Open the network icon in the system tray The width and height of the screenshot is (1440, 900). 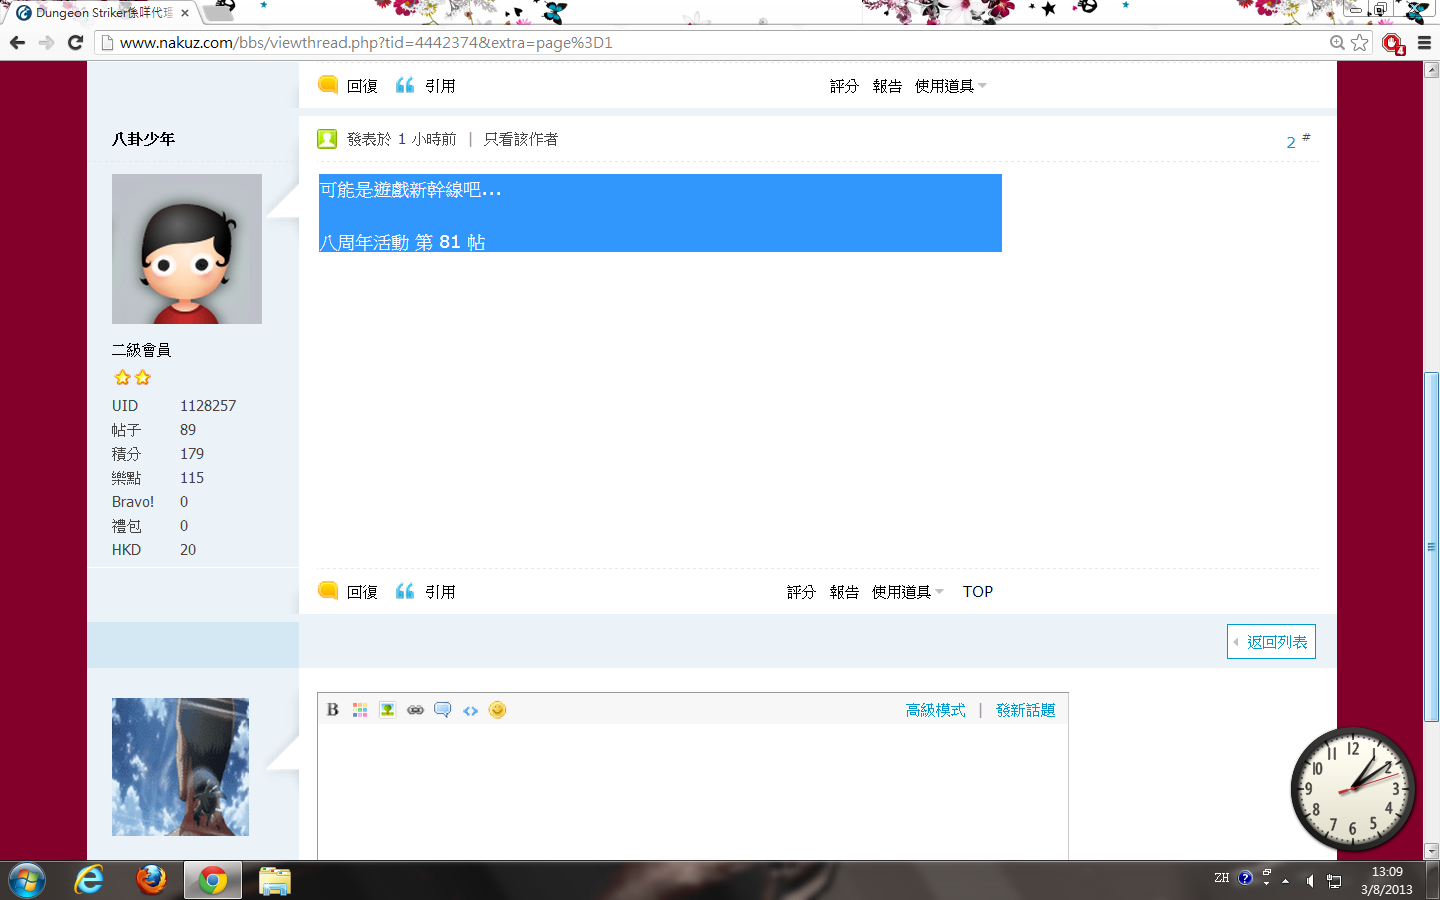(x=1334, y=881)
